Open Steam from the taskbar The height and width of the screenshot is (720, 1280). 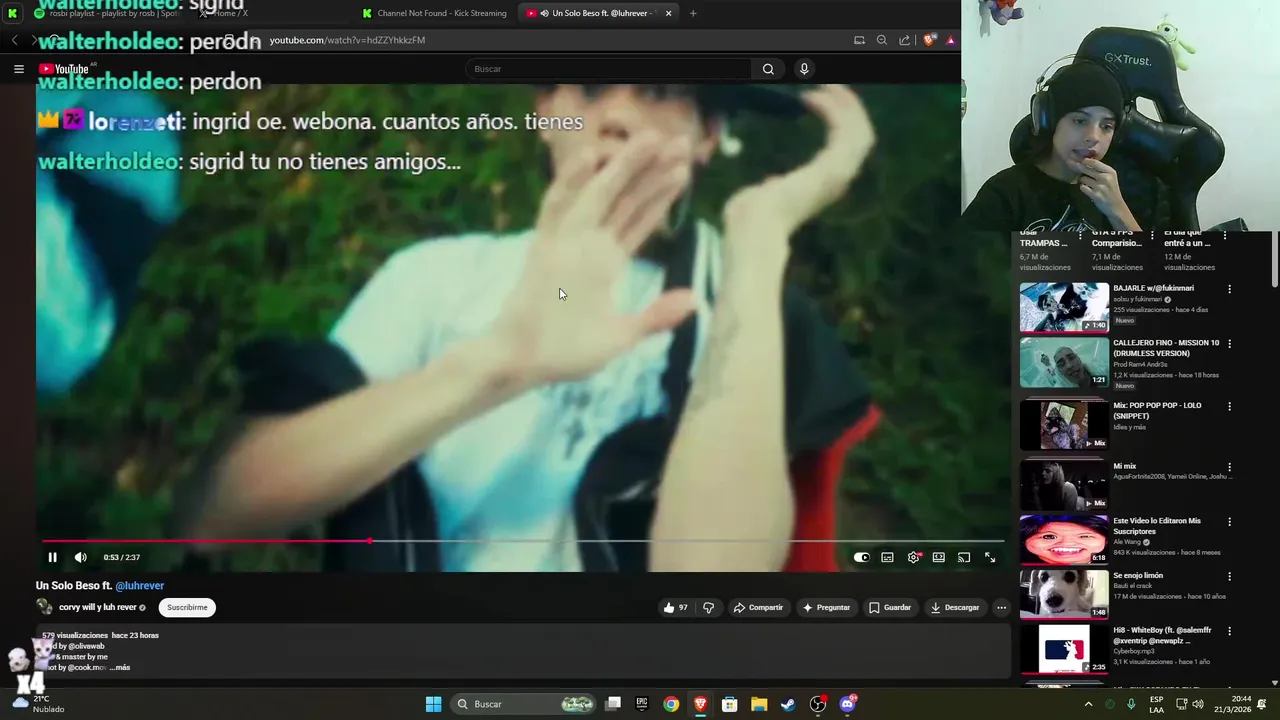coord(788,704)
